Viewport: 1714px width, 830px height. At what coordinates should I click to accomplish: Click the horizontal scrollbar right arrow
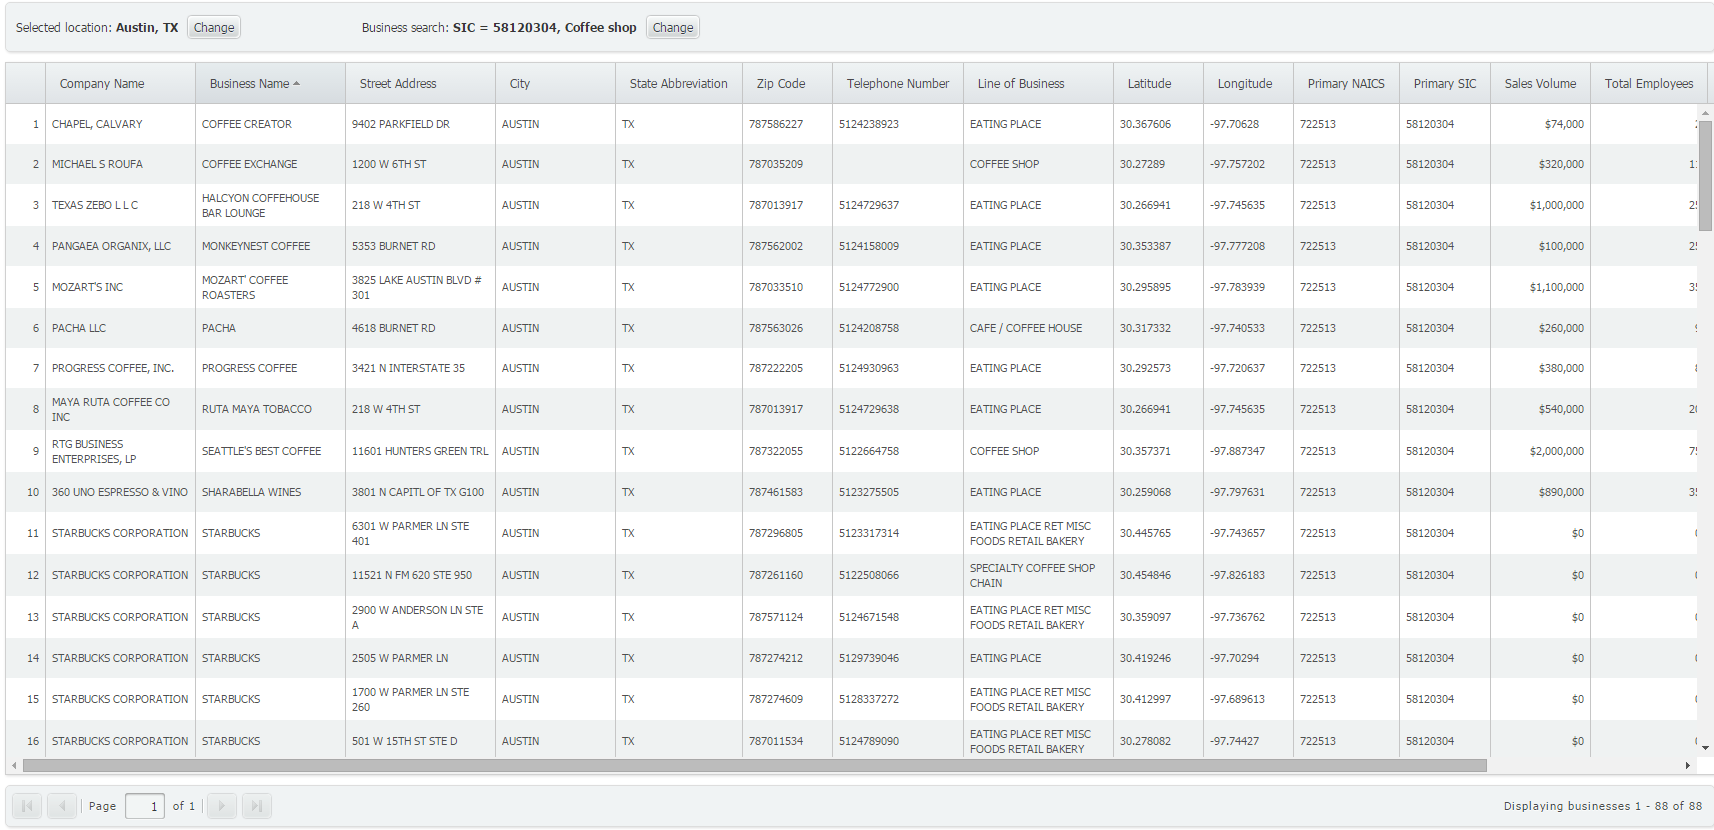tap(1688, 766)
